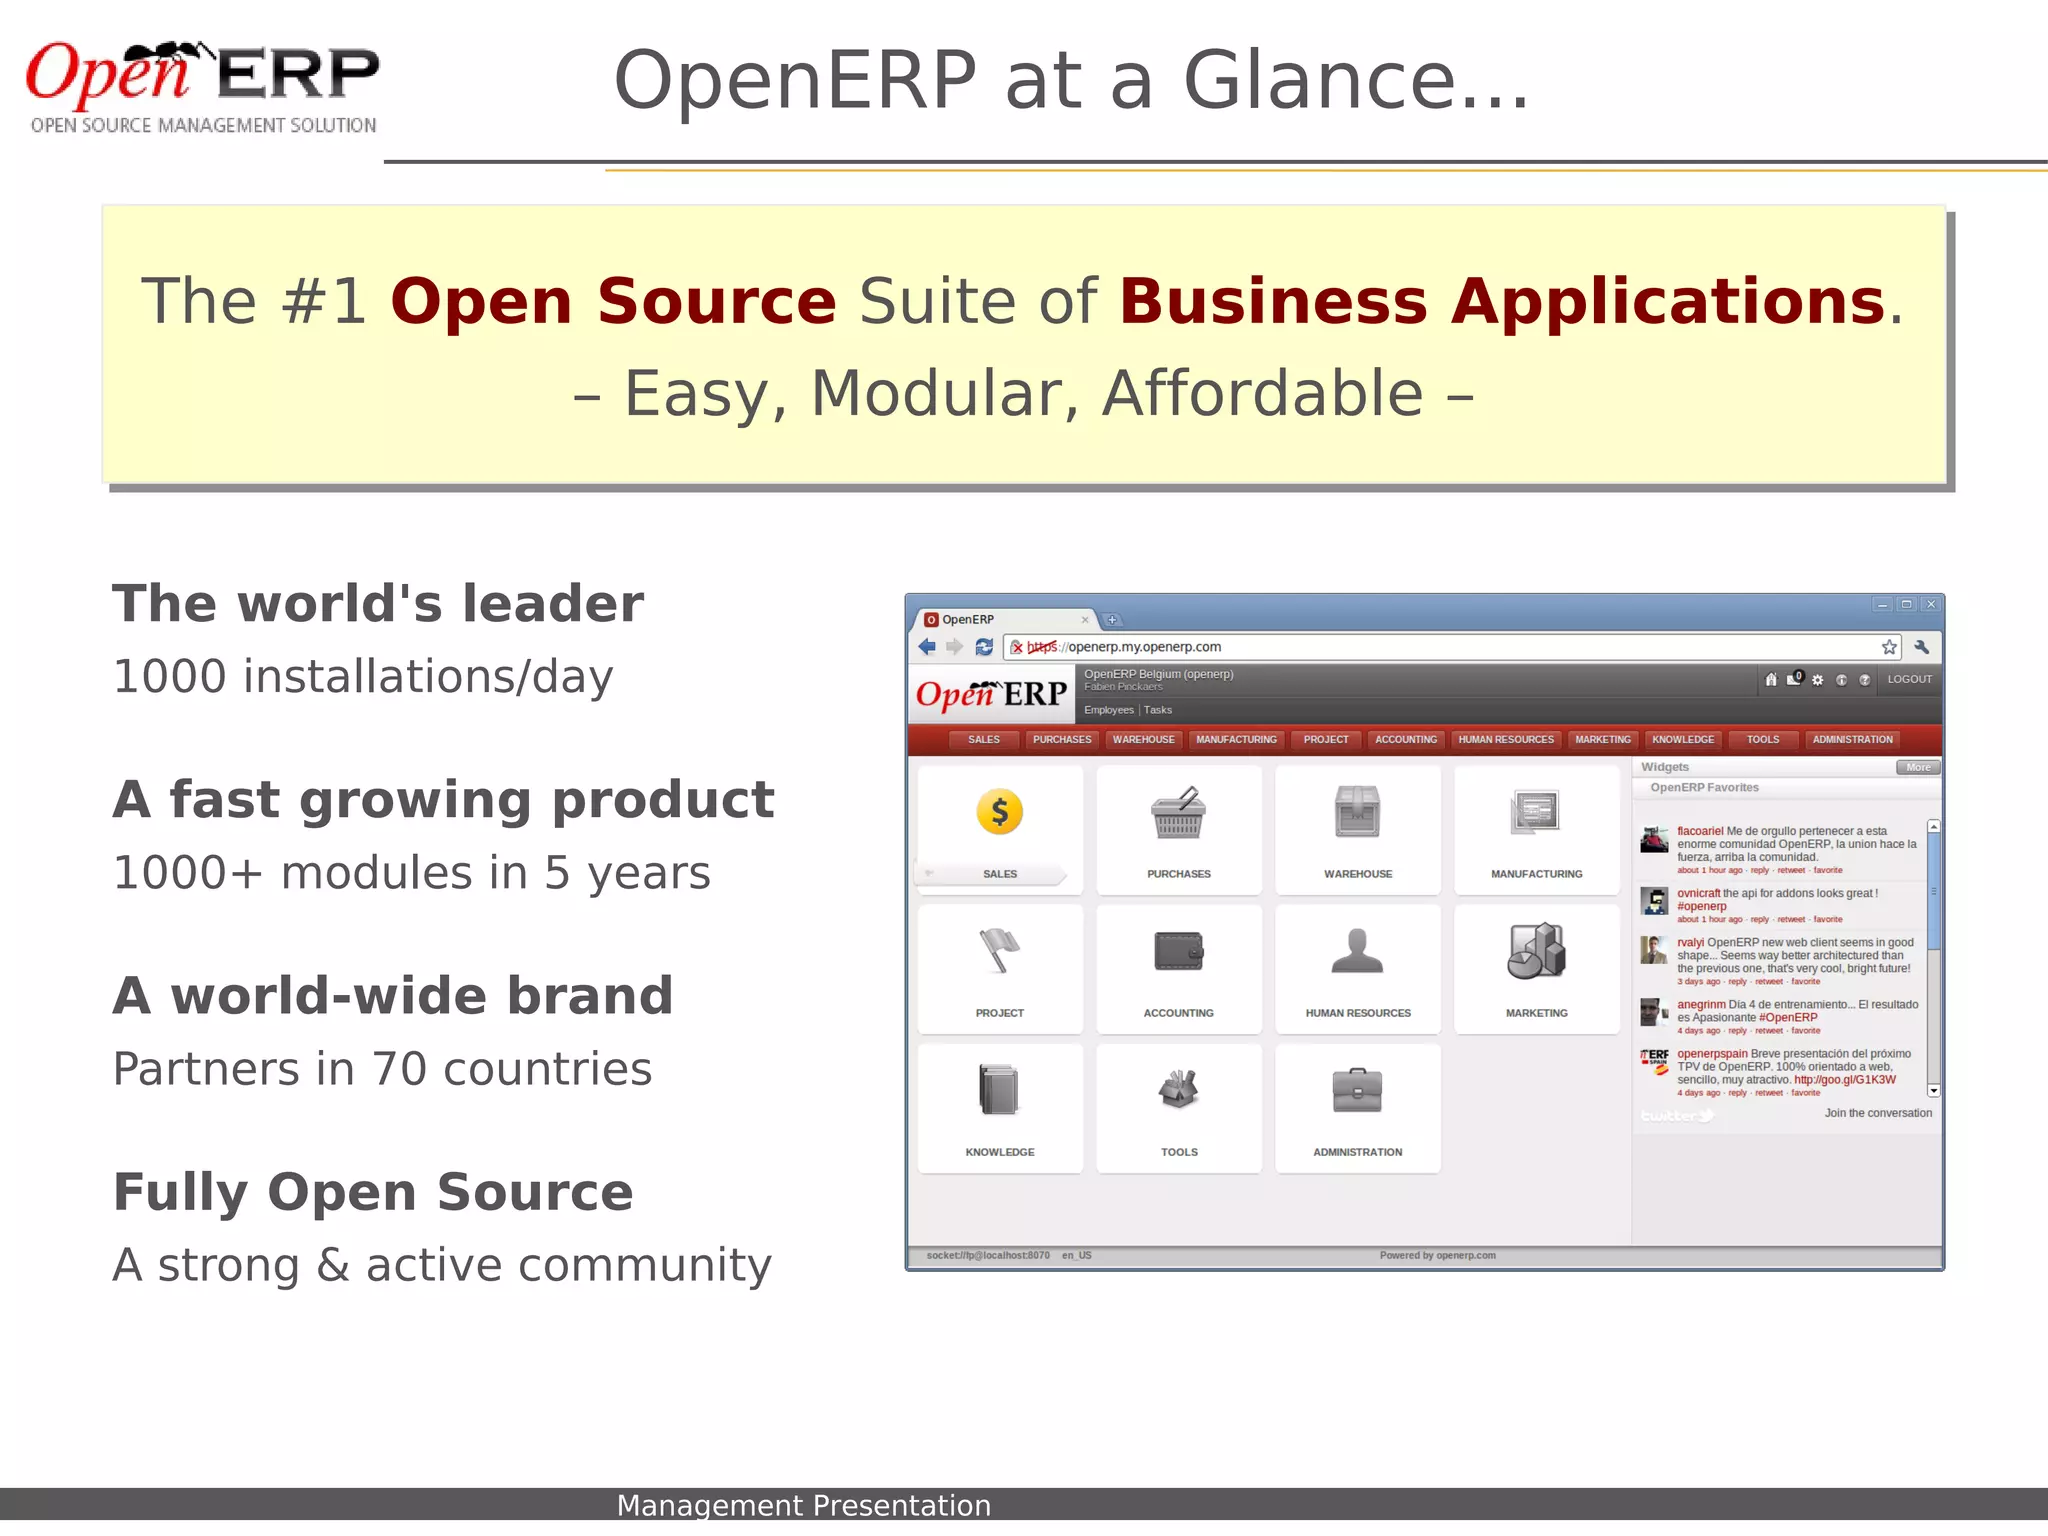
Task: Open the Sales module dollar icon
Action: coord(999,812)
